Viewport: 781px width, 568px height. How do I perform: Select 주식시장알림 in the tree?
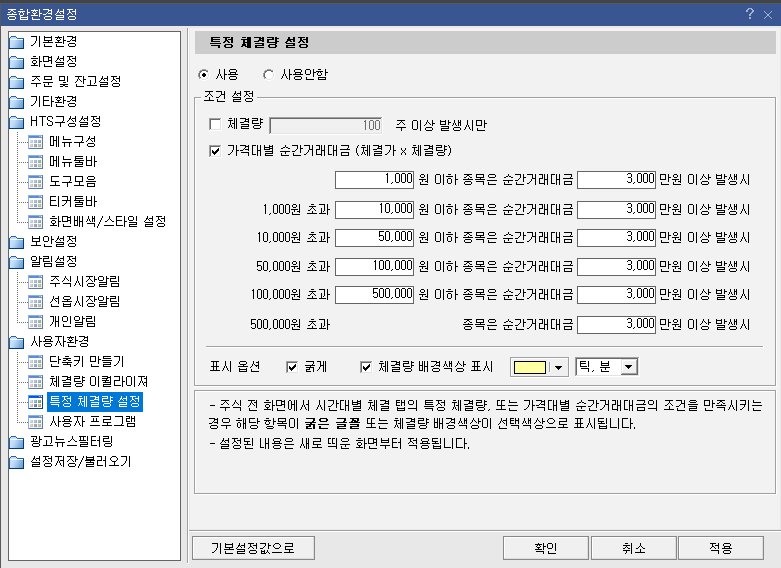point(85,282)
